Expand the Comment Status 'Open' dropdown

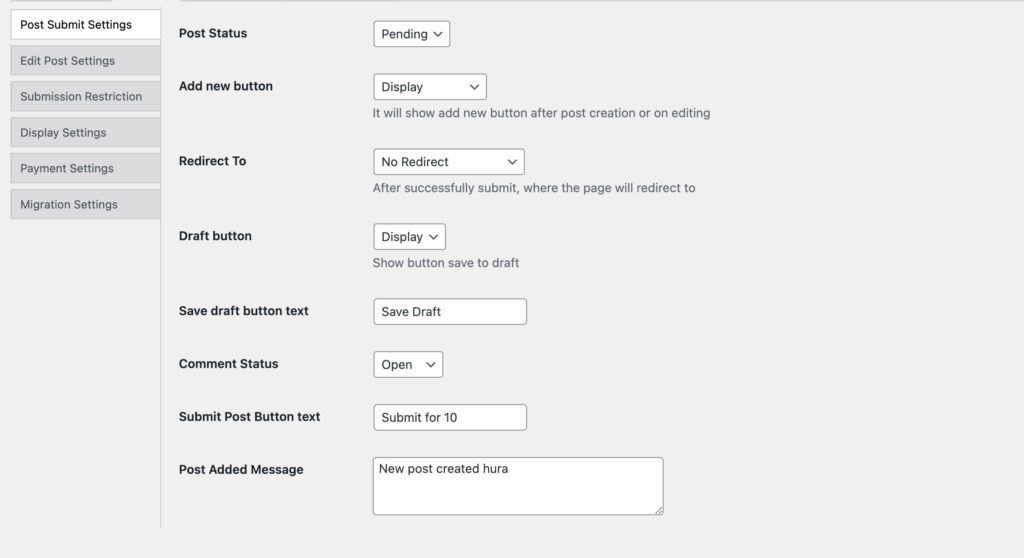tap(408, 365)
